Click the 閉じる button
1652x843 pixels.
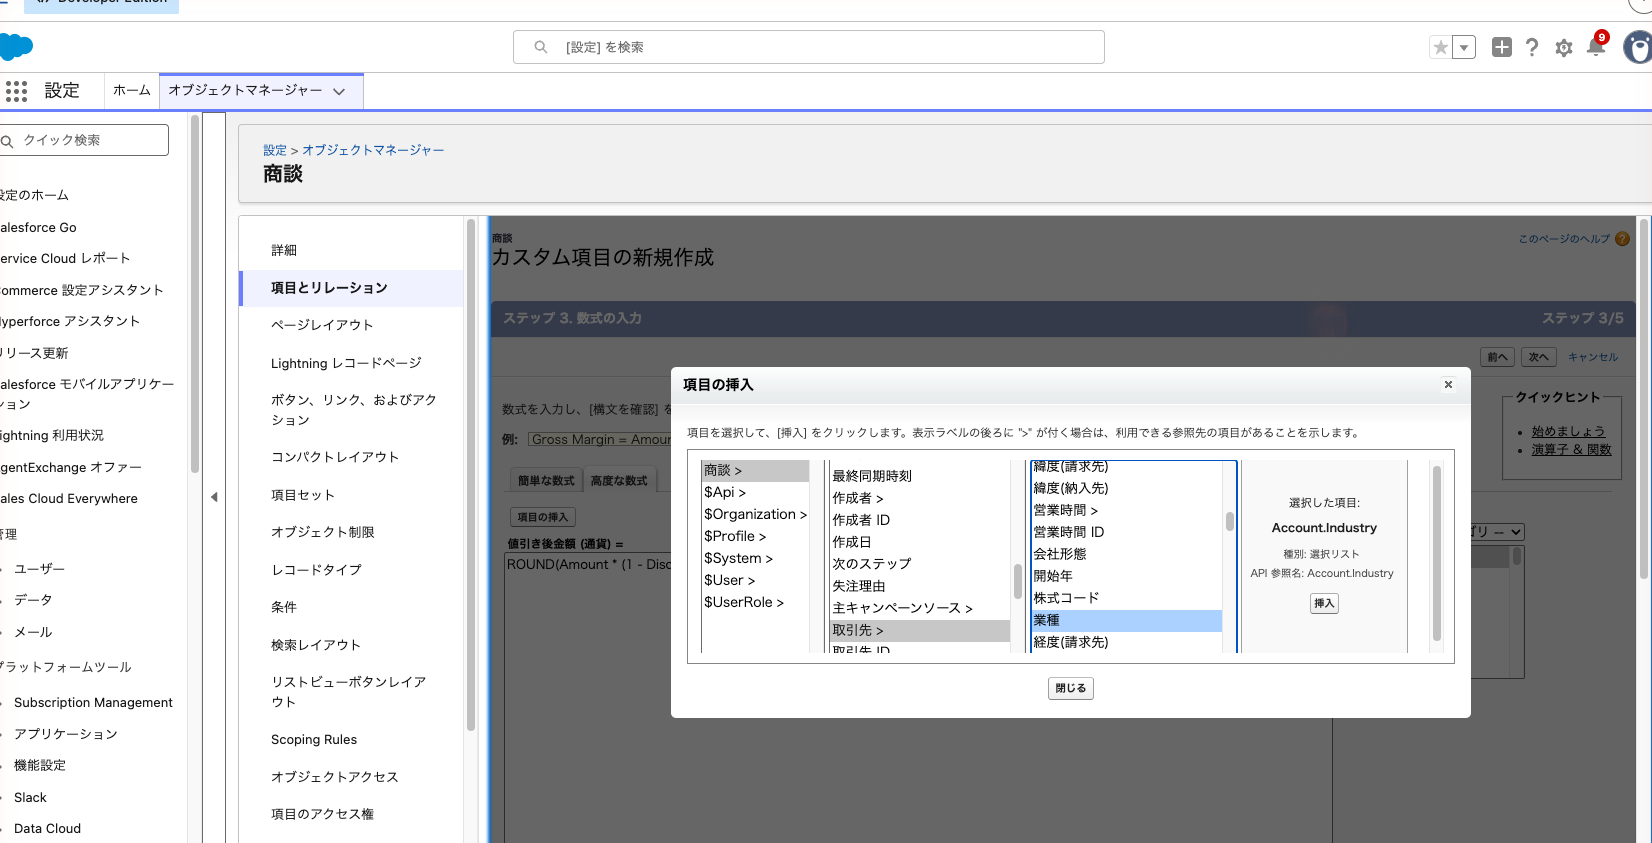1070,688
